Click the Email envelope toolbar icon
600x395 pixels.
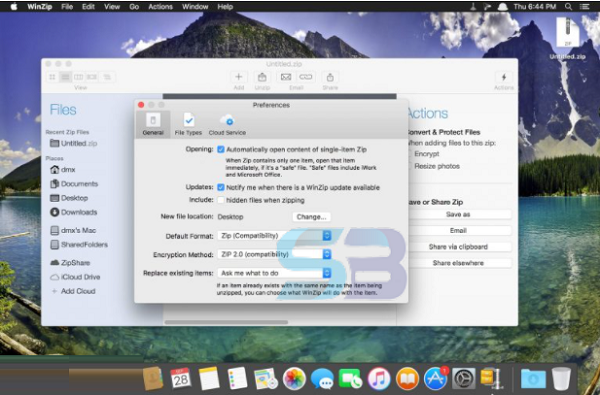click(x=286, y=77)
